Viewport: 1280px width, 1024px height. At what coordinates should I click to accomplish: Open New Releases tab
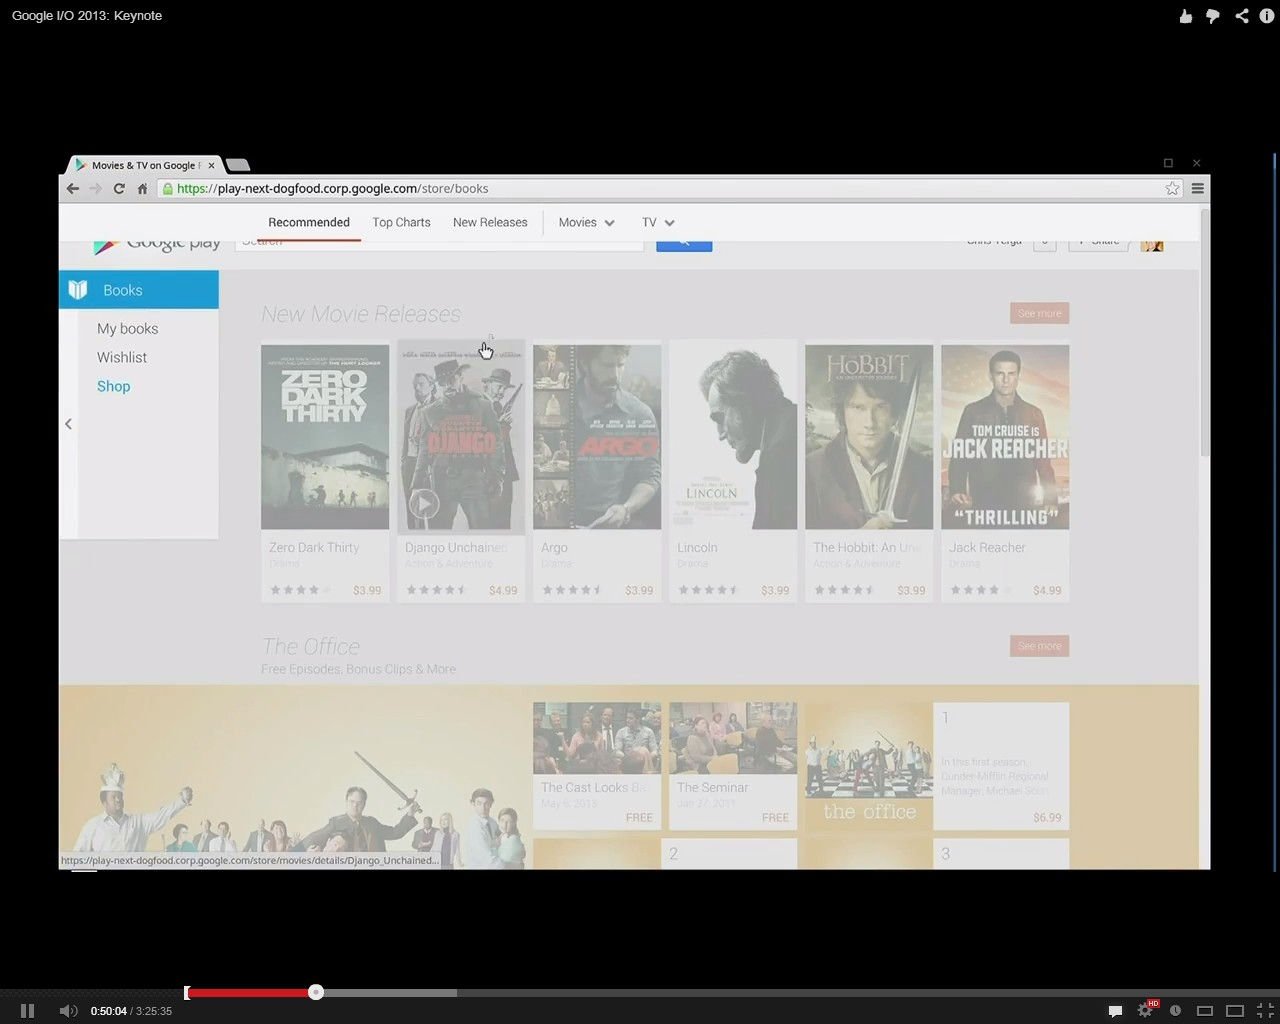coord(490,222)
